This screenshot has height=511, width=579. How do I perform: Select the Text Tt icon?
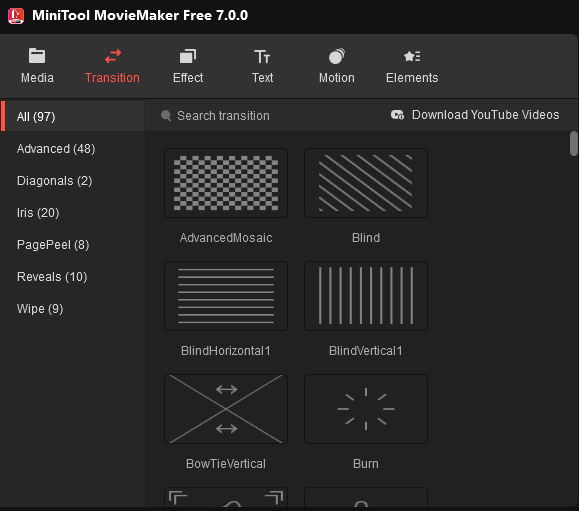(262, 56)
